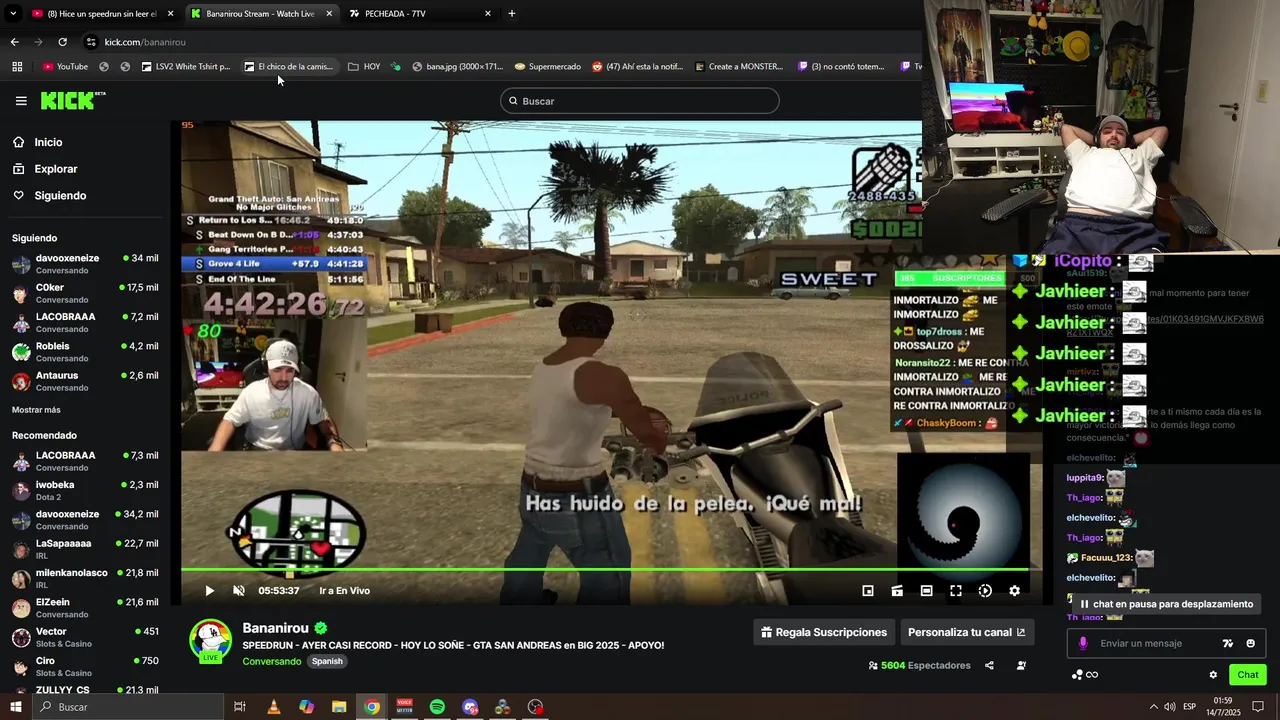Screen dimensions: 1280x720
Task: Toggle theater mode on the player
Action: (x=927, y=591)
